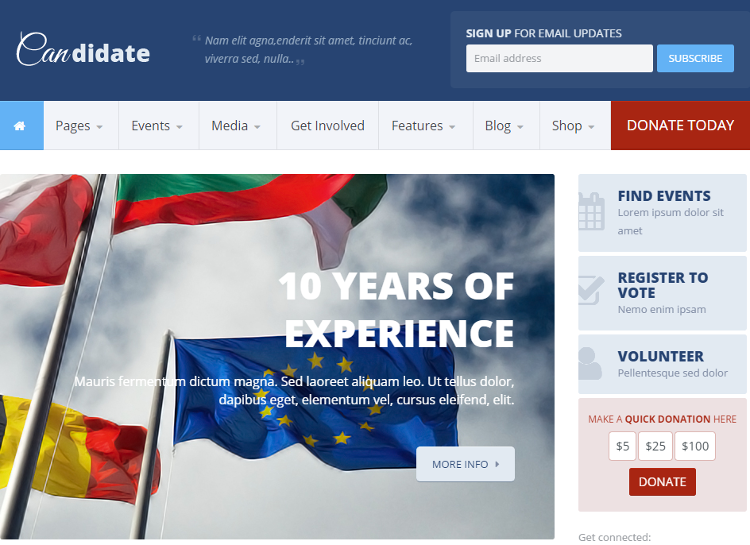Viewport: 750px width, 545px height.
Task: Click the Candidate site logo
Action: 83,49
